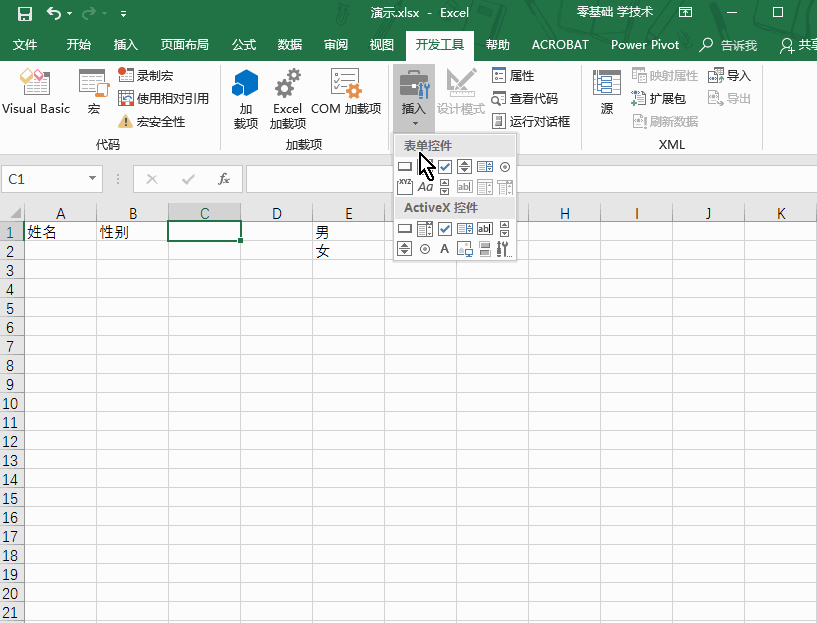The height and width of the screenshot is (623, 817).
Task: Insert ActiveX combo box
Action: 425,229
